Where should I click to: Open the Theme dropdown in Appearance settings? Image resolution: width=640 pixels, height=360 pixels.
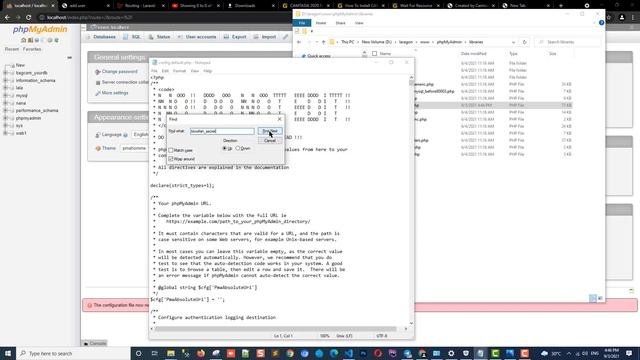click(x=134, y=148)
